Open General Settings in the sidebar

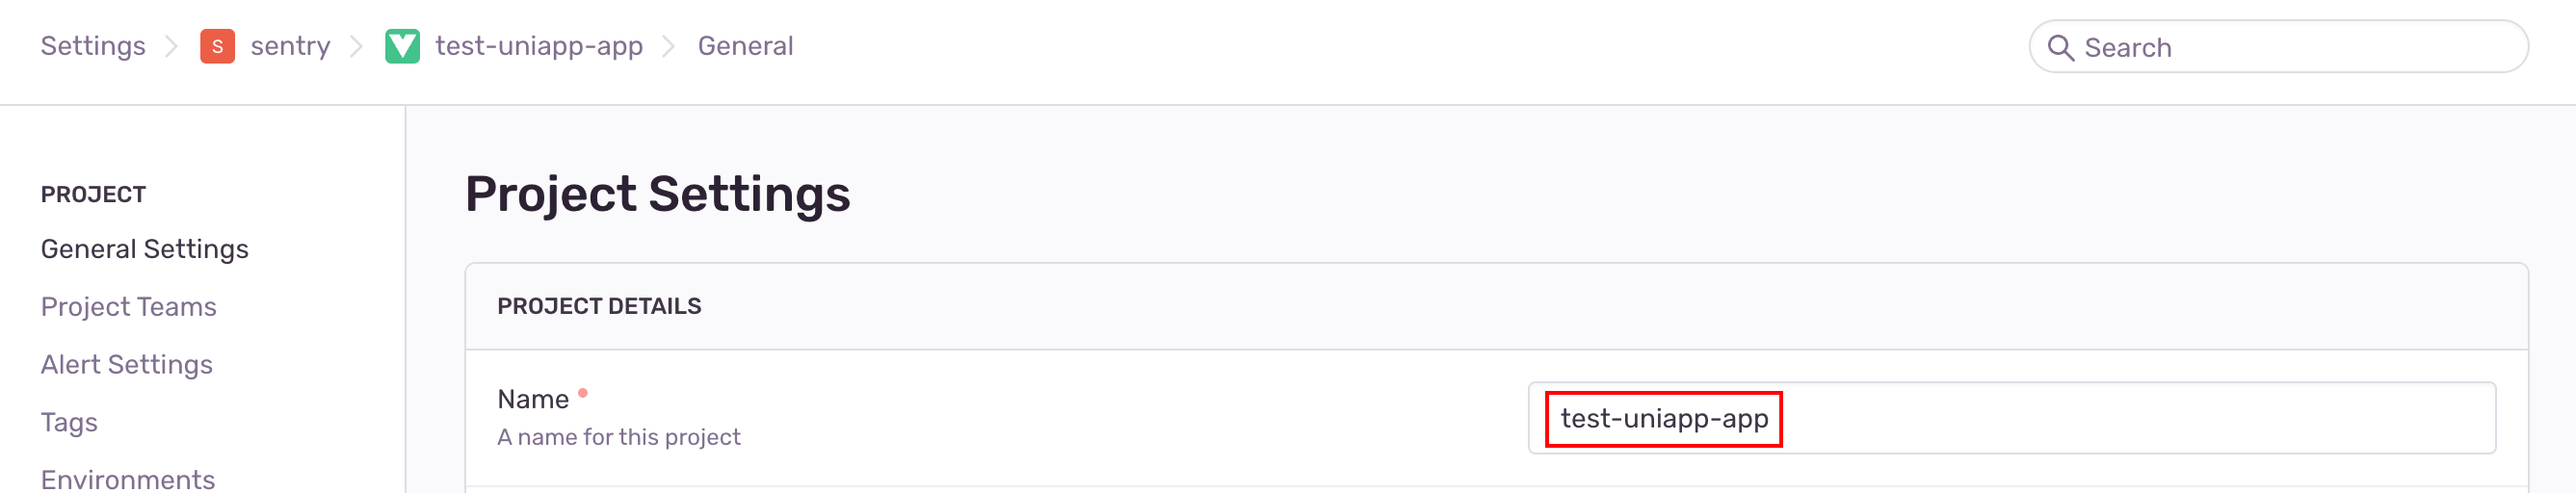tap(145, 249)
